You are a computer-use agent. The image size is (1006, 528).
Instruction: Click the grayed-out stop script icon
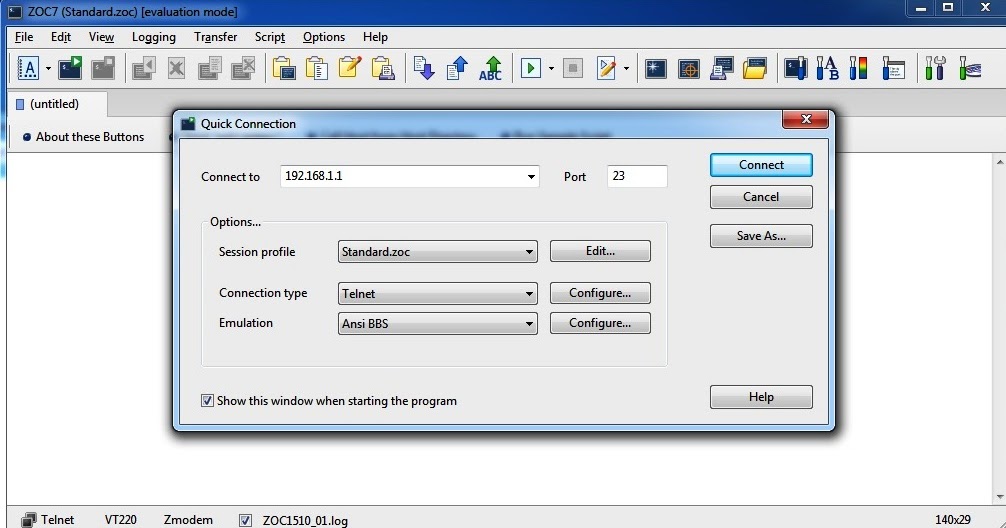pos(573,68)
